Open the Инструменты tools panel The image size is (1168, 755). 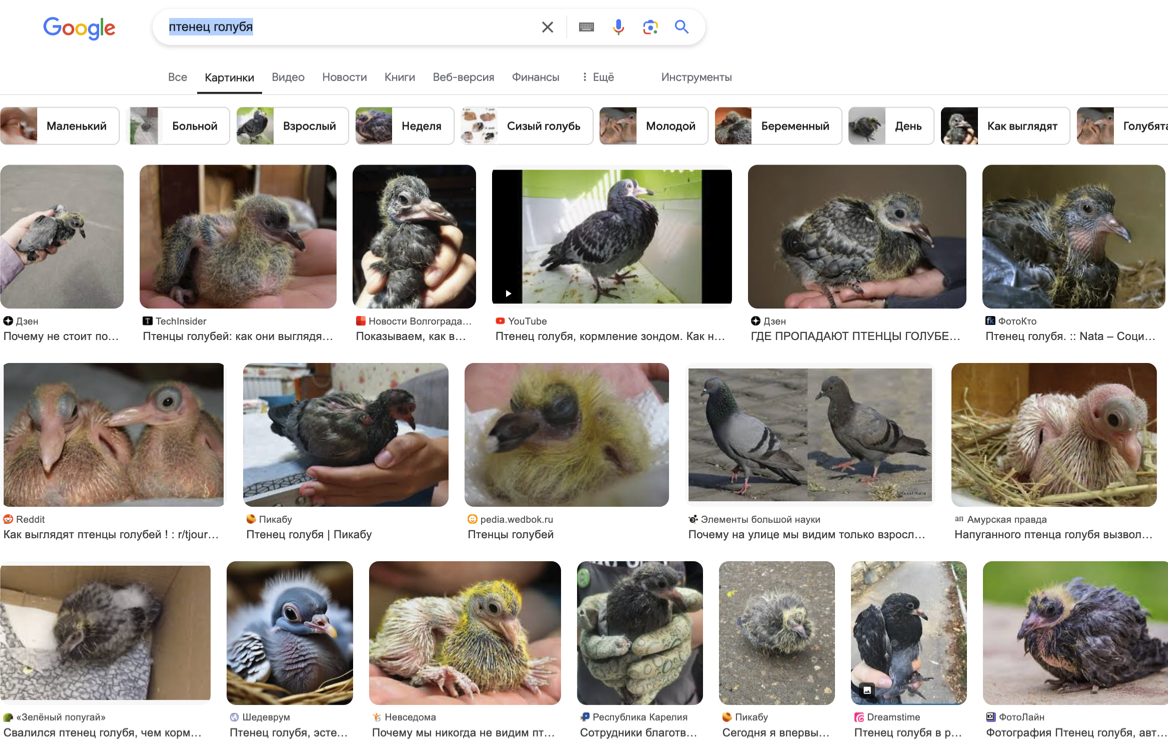(x=696, y=77)
